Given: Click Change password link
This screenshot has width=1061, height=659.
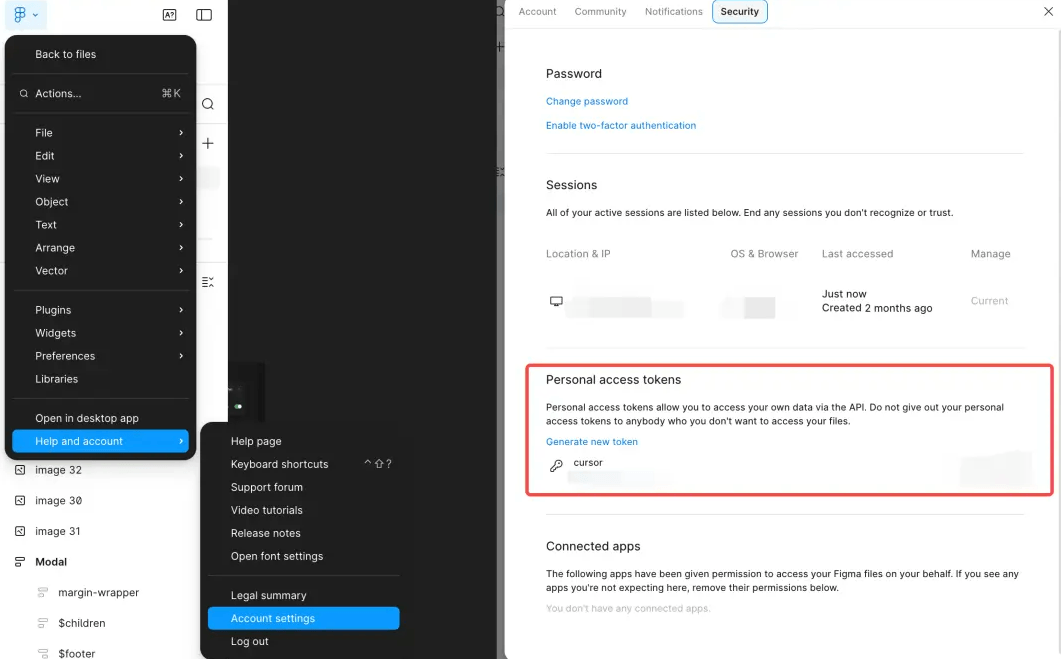Looking at the screenshot, I should (587, 101).
